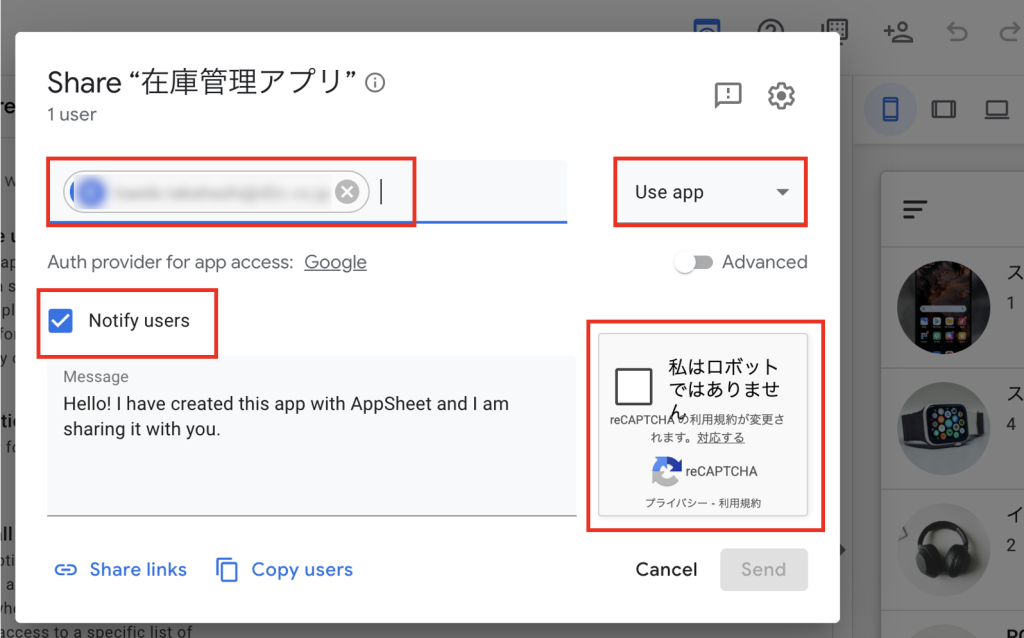1024x638 pixels.
Task: Switch to desktop preview icon
Action: pyautogui.click(x=996, y=110)
